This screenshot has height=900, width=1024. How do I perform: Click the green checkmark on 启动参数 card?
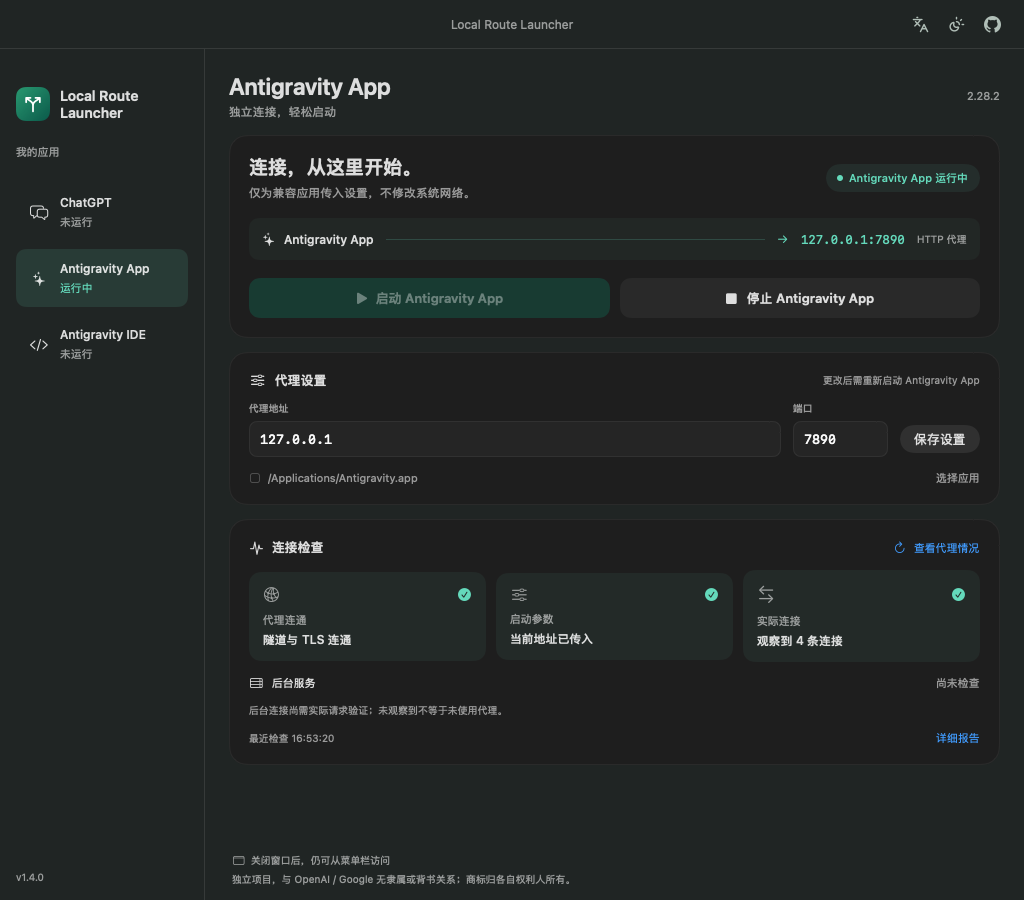[711, 594]
